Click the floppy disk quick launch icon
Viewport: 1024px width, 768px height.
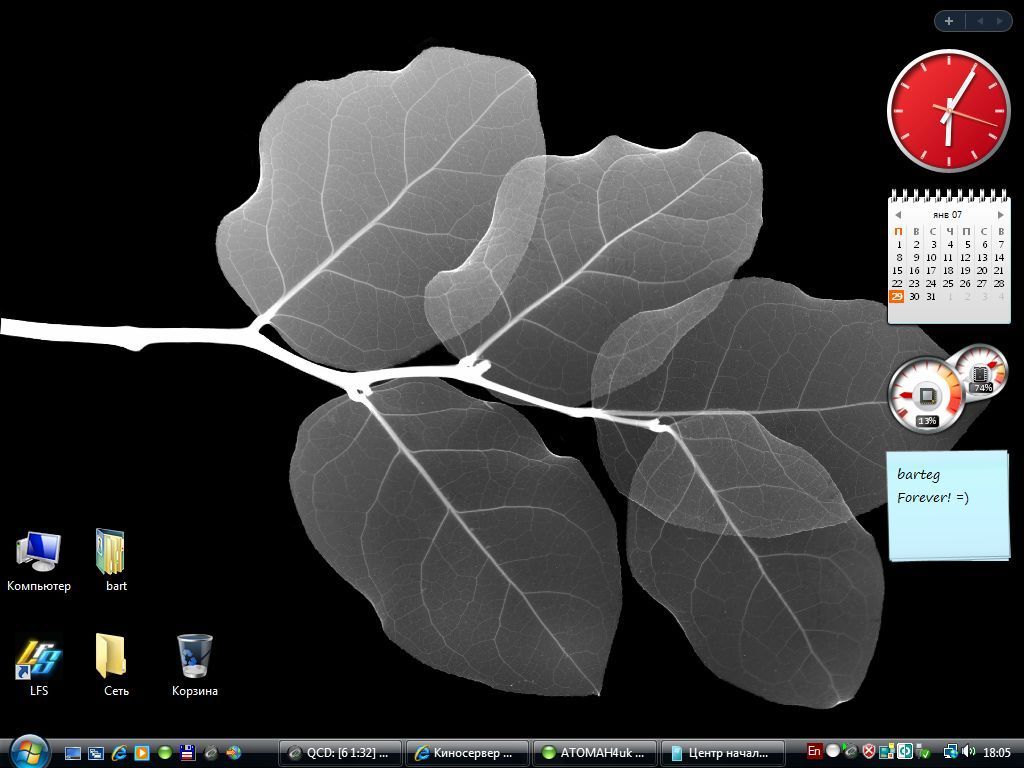pyautogui.click(x=187, y=753)
